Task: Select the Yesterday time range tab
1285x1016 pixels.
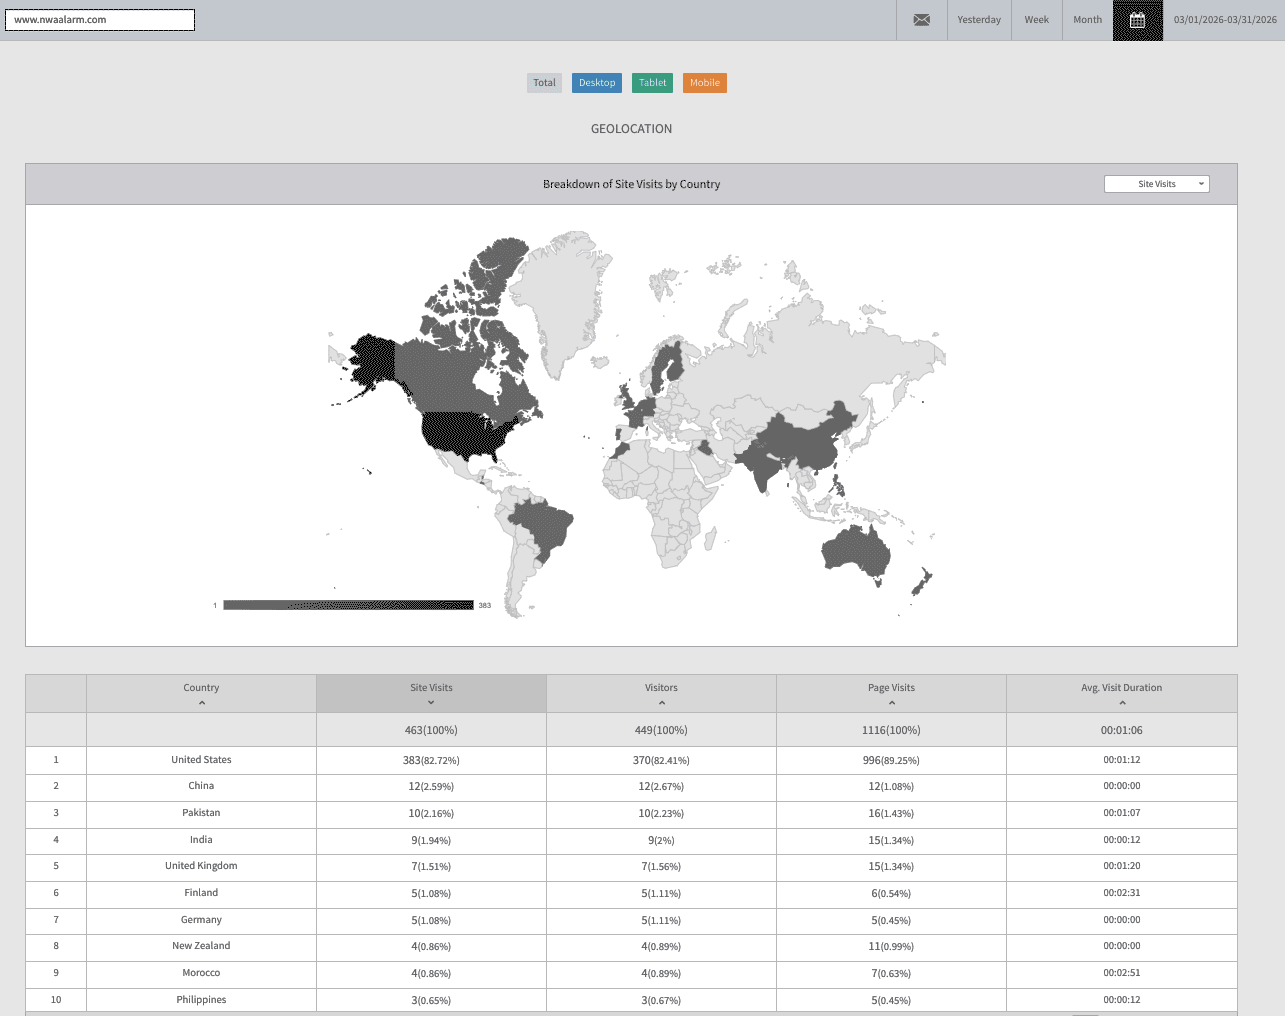Action: (x=979, y=20)
